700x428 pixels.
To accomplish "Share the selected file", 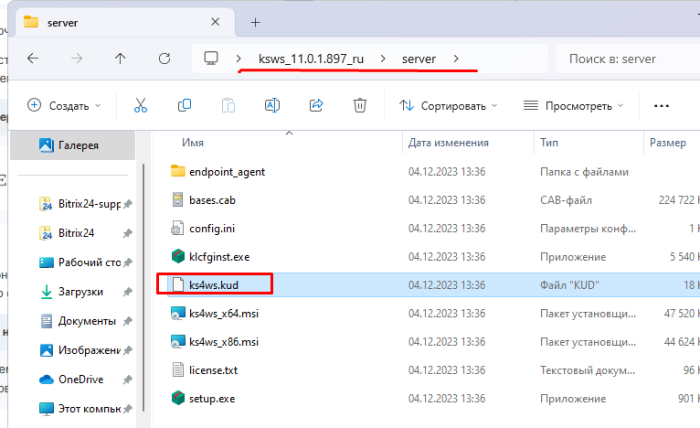I will tap(316, 105).
